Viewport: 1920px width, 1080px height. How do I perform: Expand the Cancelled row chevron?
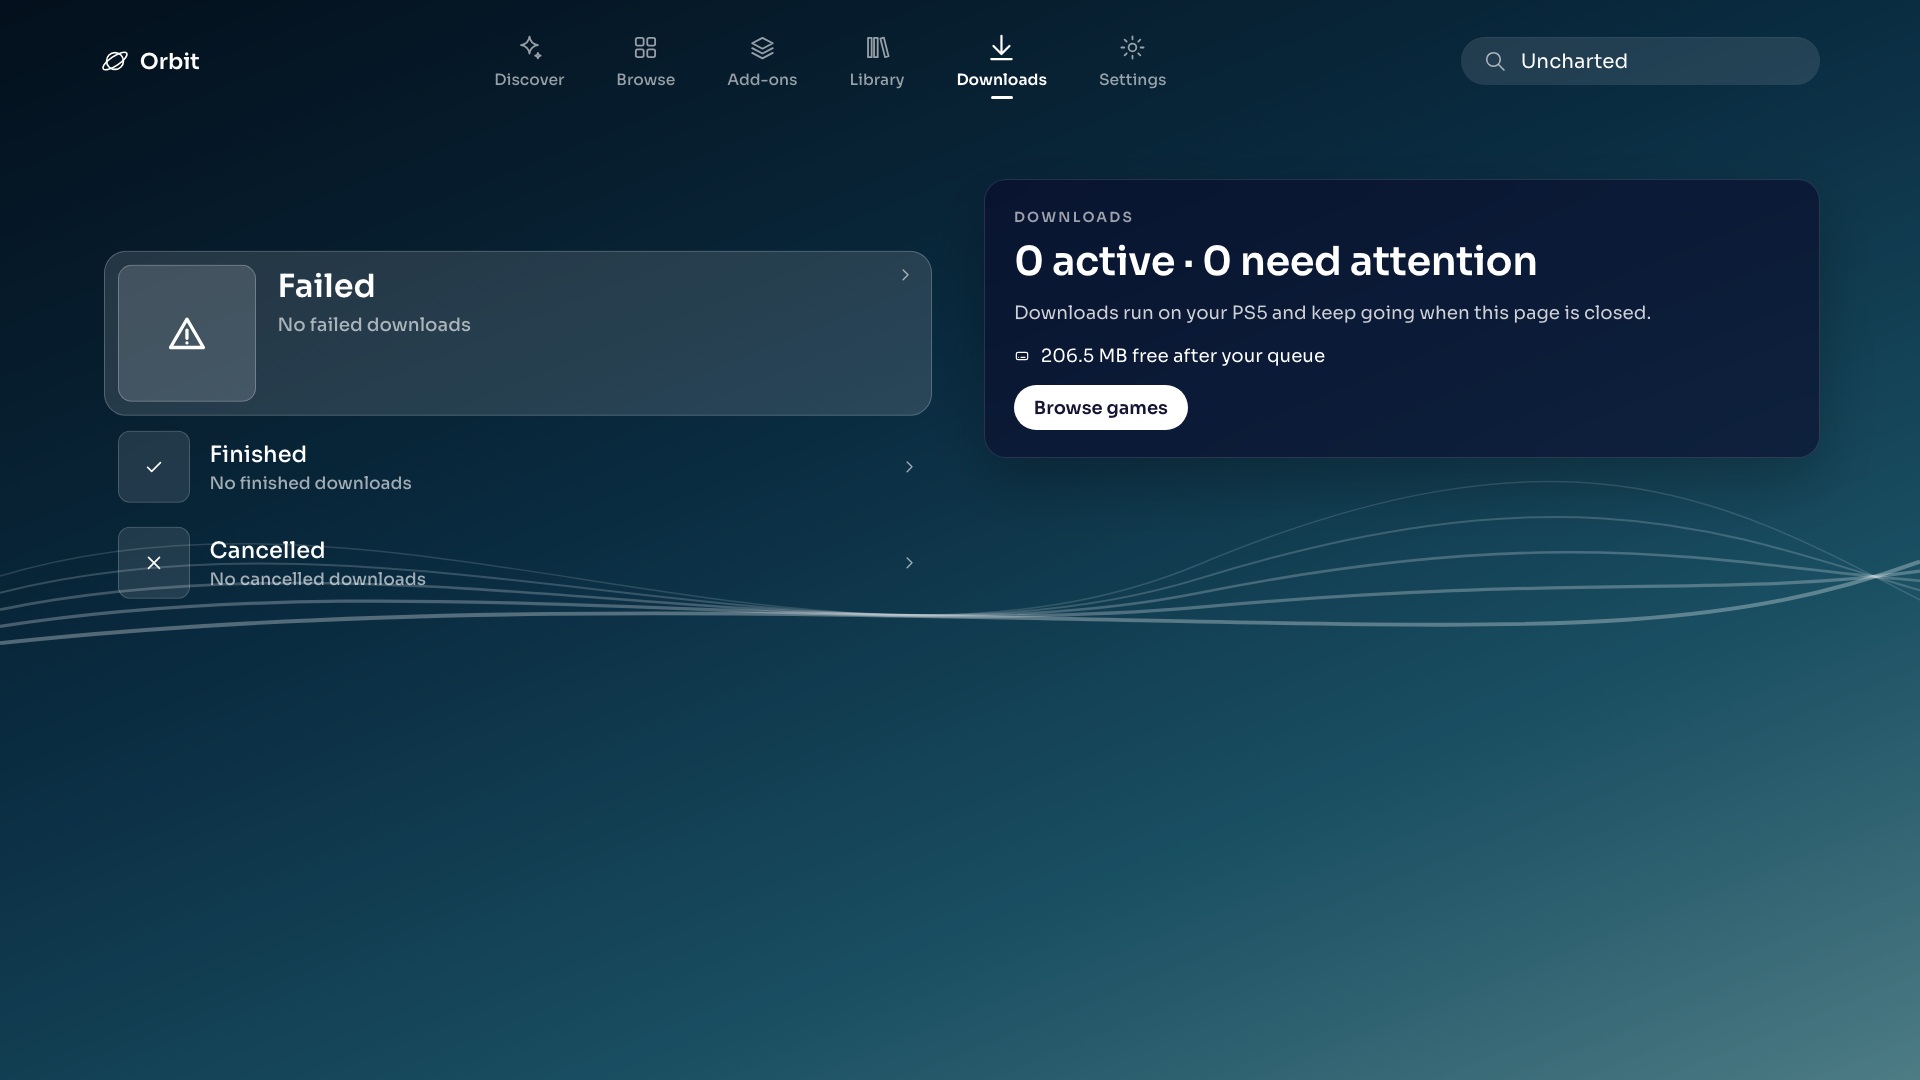tap(909, 563)
